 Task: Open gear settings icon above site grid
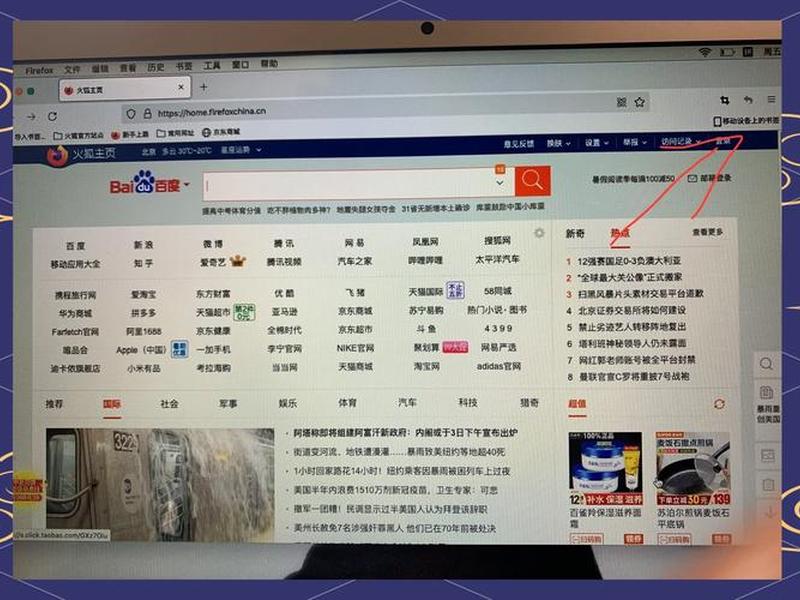[539, 233]
